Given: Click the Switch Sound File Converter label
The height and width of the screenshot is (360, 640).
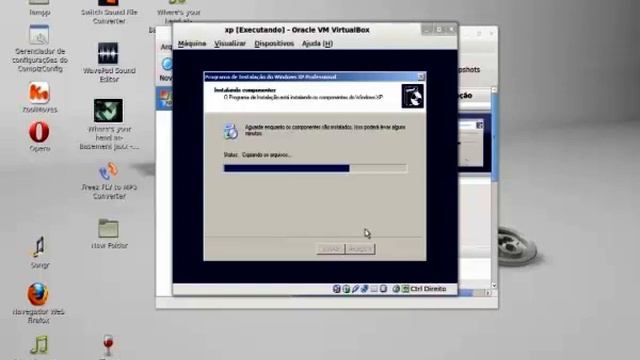Looking at the screenshot, I should click(x=109, y=16).
